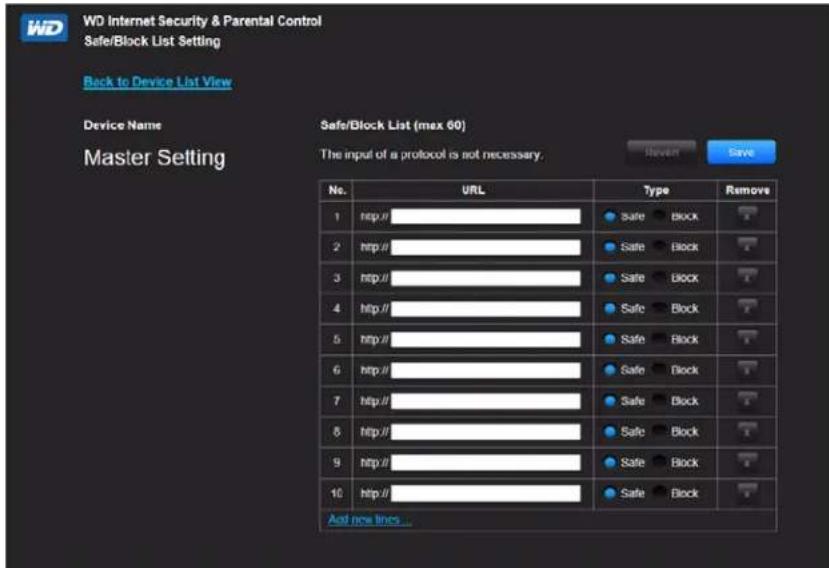Focus the URL field in row 9

(485, 462)
